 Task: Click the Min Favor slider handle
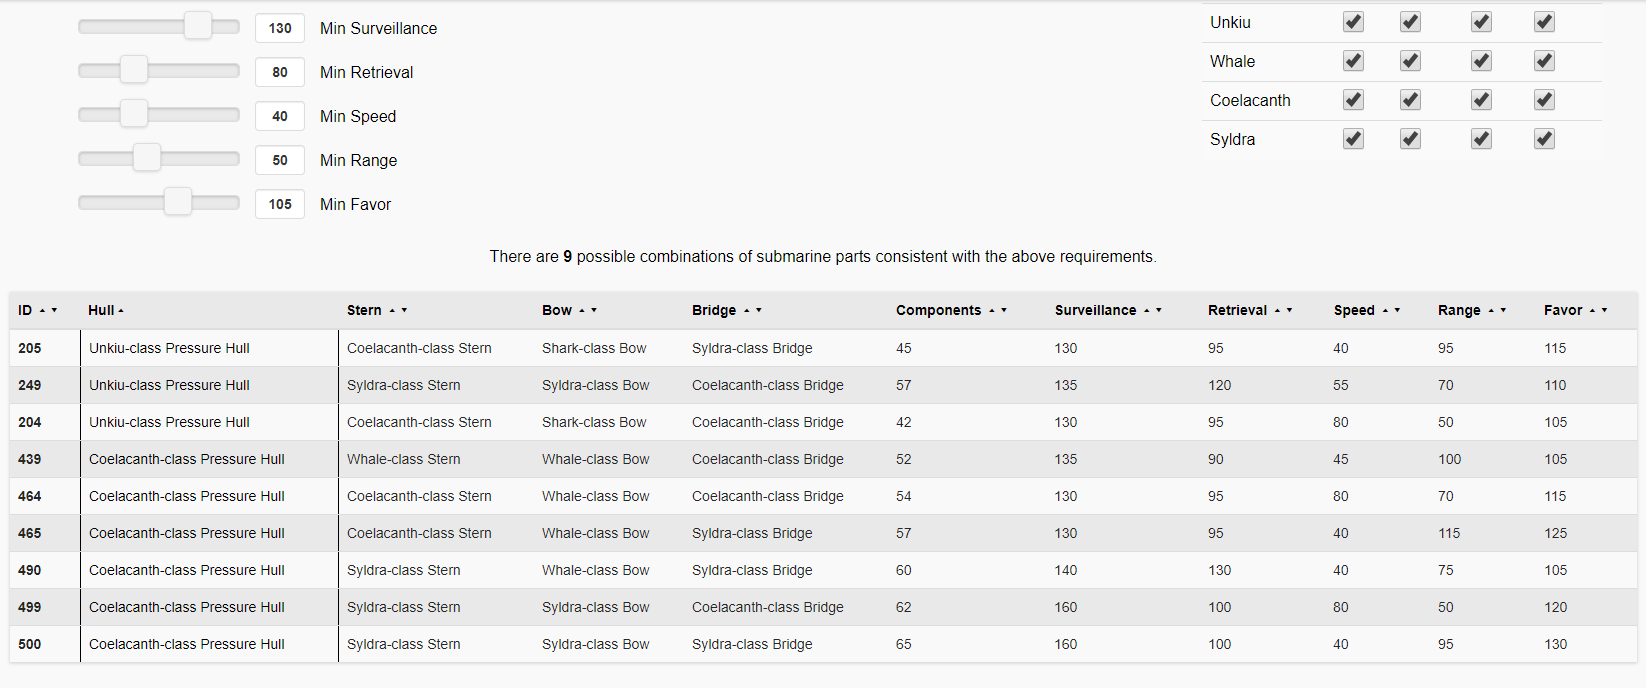(178, 203)
